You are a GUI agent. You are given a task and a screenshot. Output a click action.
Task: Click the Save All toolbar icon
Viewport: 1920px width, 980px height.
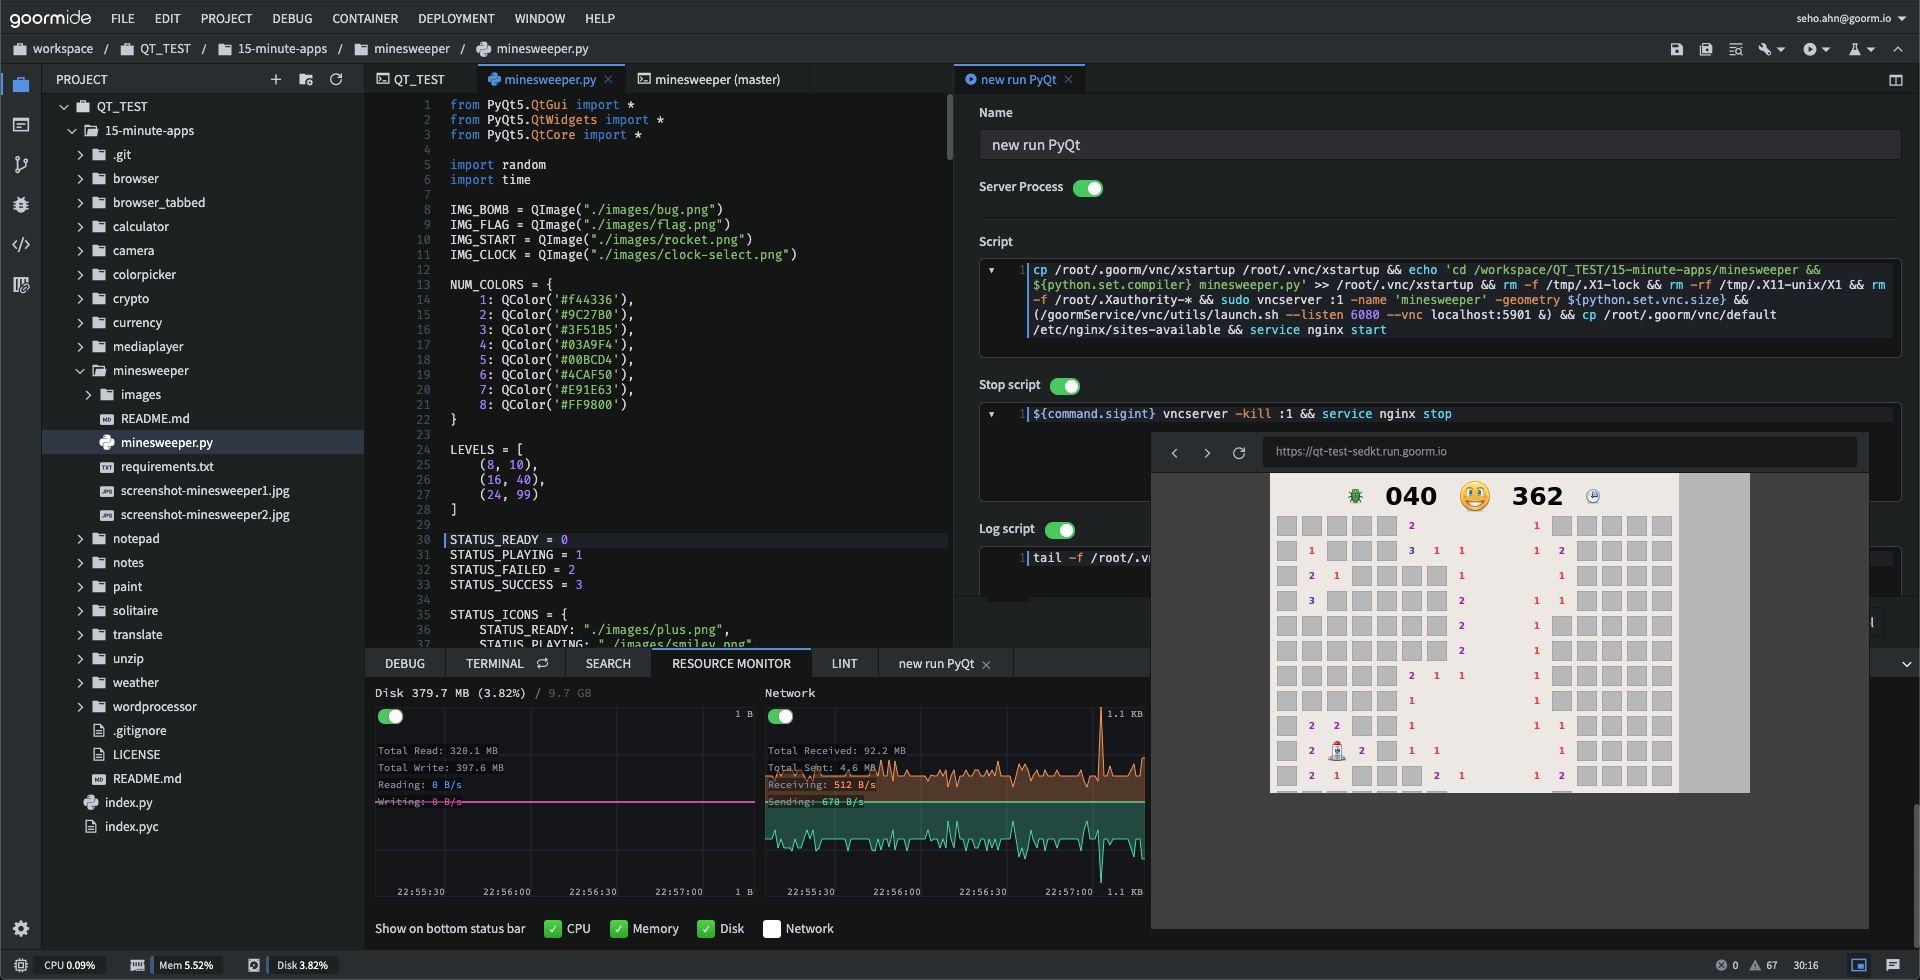[x=1705, y=48]
